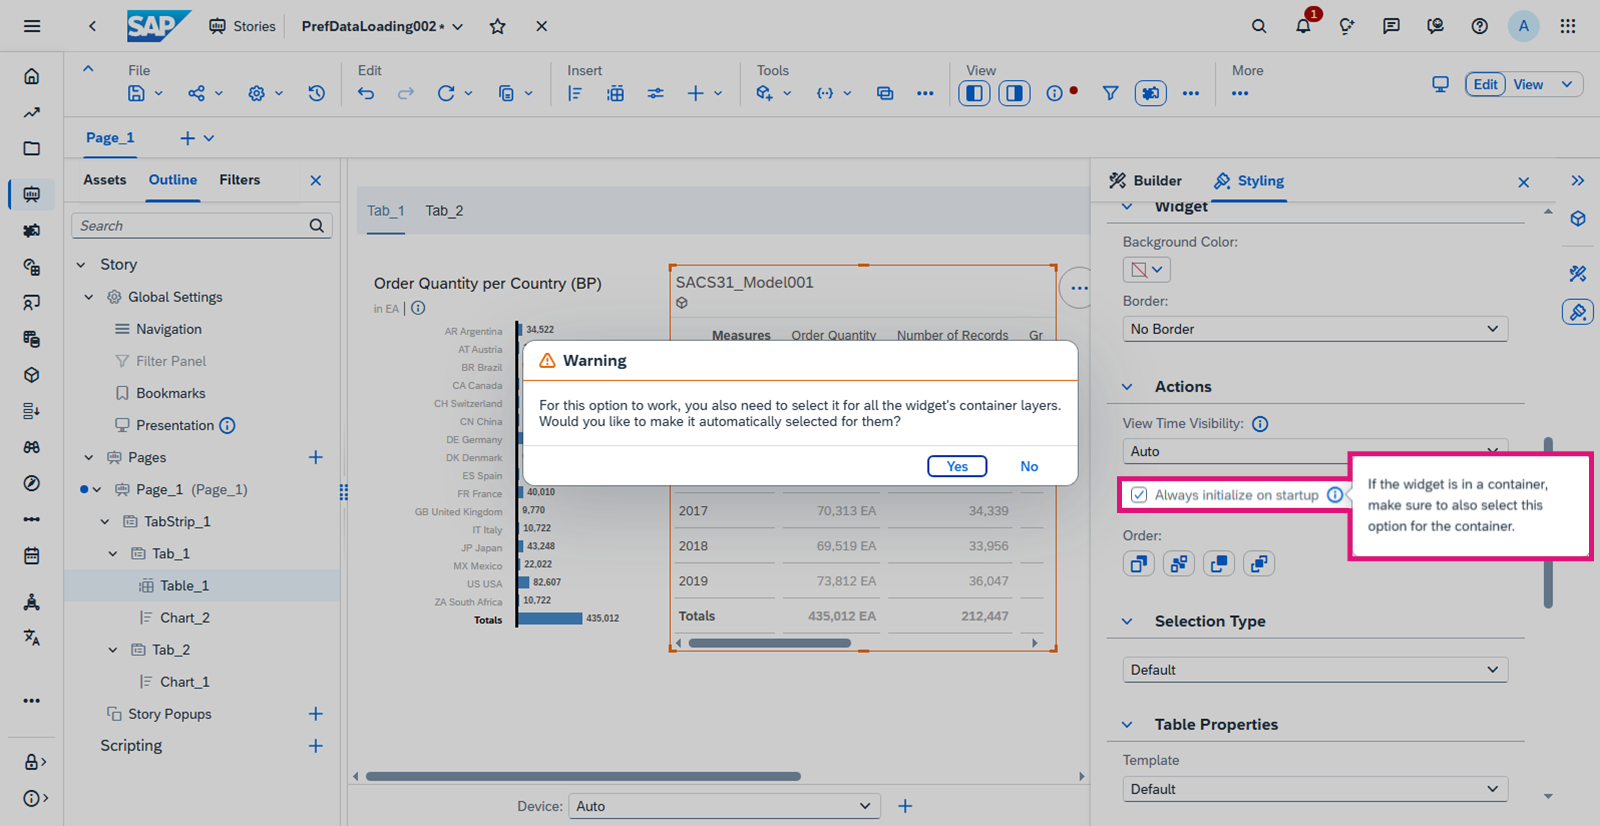Mark story as favorite with star icon
The width and height of the screenshot is (1600, 826).
click(497, 26)
